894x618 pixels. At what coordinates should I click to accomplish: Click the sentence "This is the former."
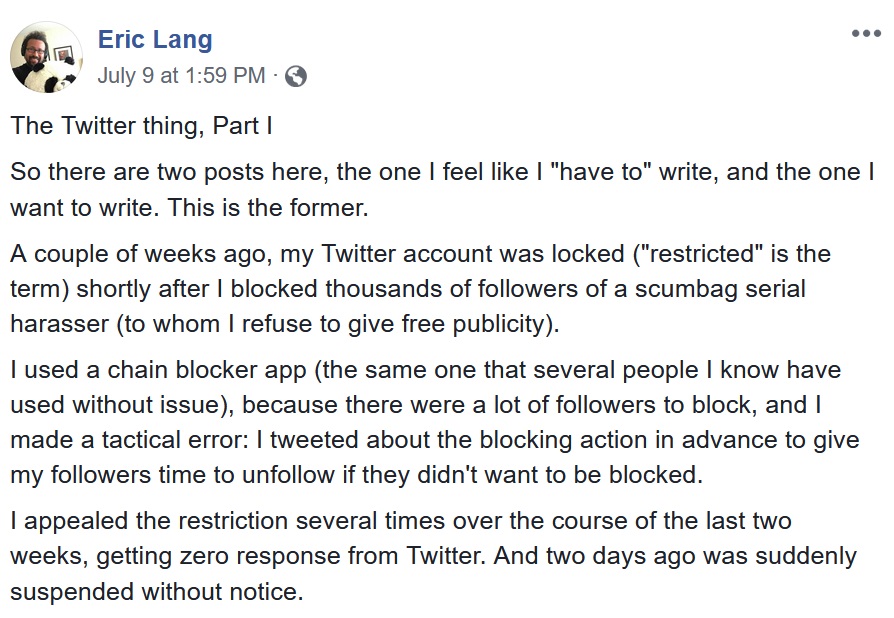tap(268, 208)
